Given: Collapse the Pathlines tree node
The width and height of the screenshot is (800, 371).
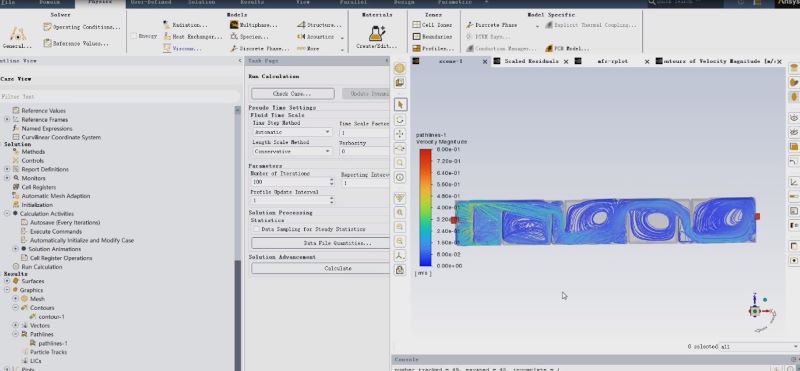Looking at the screenshot, I should point(15,334).
